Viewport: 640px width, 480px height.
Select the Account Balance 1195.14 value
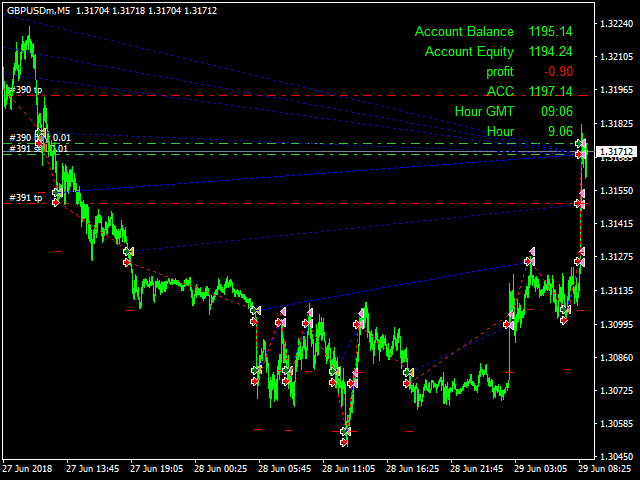pos(550,31)
